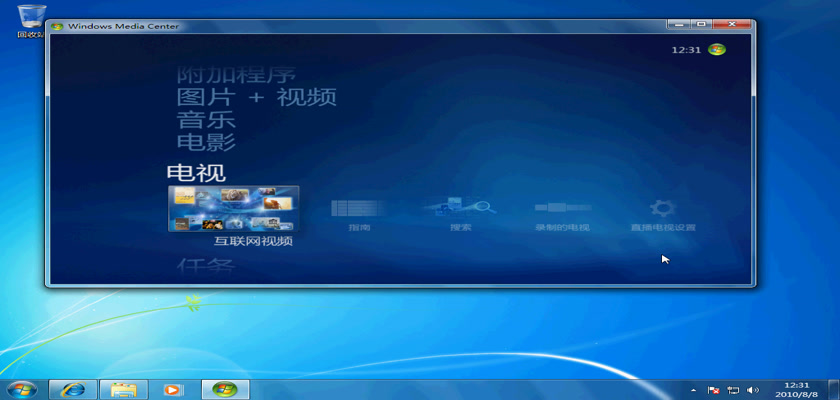The width and height of the screenshot is (840, 400).
Task: Select 图片 + 视频 menu category
Action: [x=256, y=97]
